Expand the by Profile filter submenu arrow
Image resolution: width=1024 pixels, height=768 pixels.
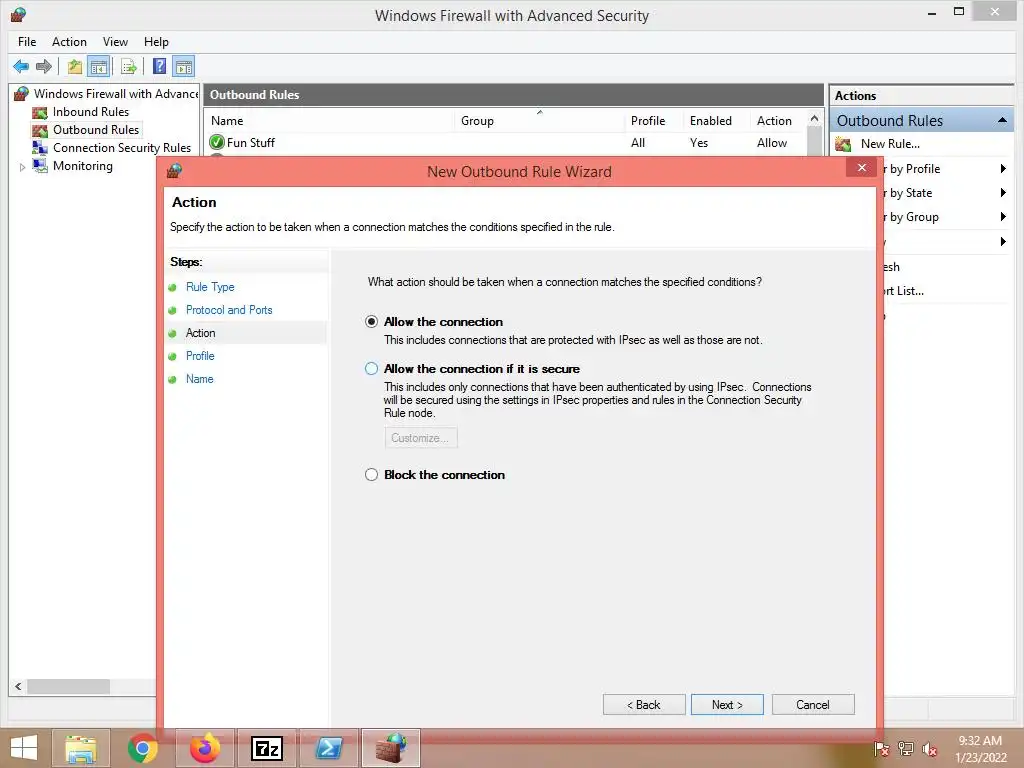click(x=1003, y=168)
